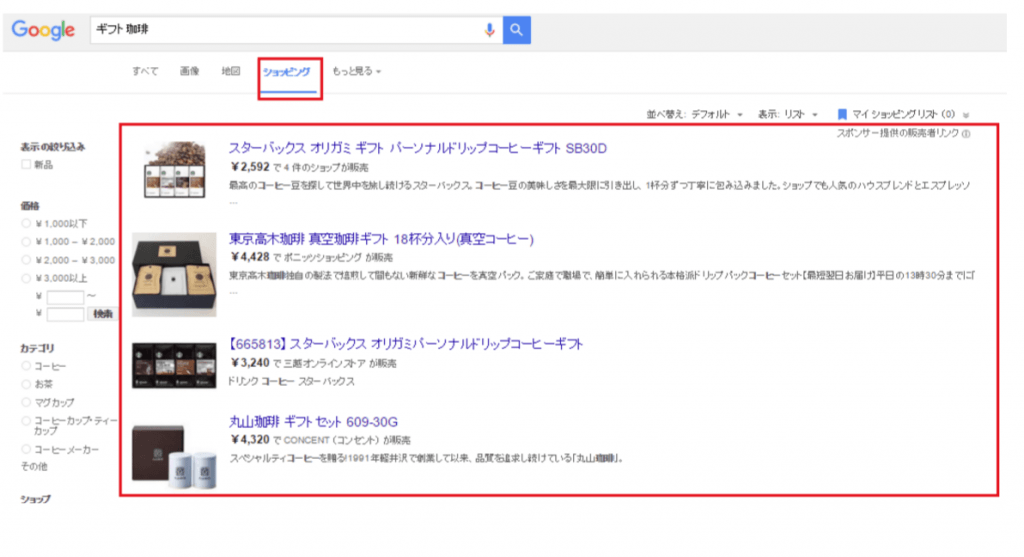Click the その他 category link
The image size is (1024, 557).
click(x=34, y=466)
